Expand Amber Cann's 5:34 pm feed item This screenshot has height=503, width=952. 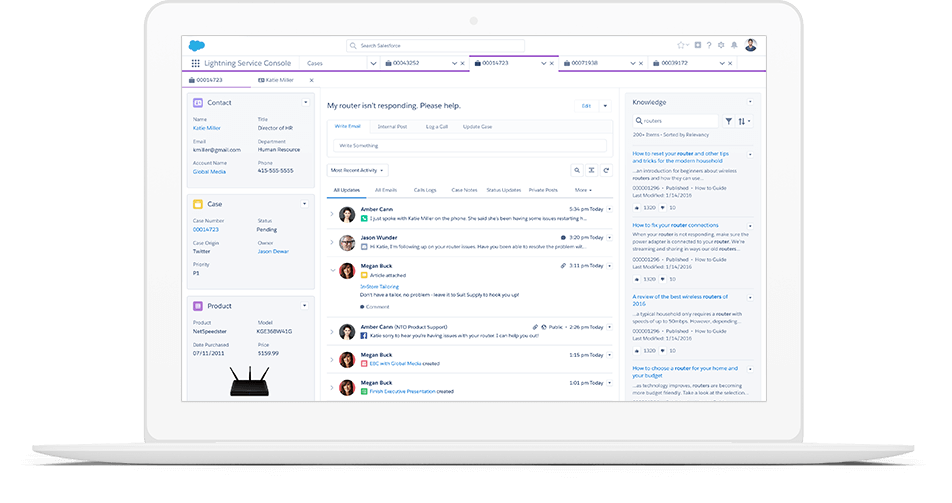[x=332, y=214]
